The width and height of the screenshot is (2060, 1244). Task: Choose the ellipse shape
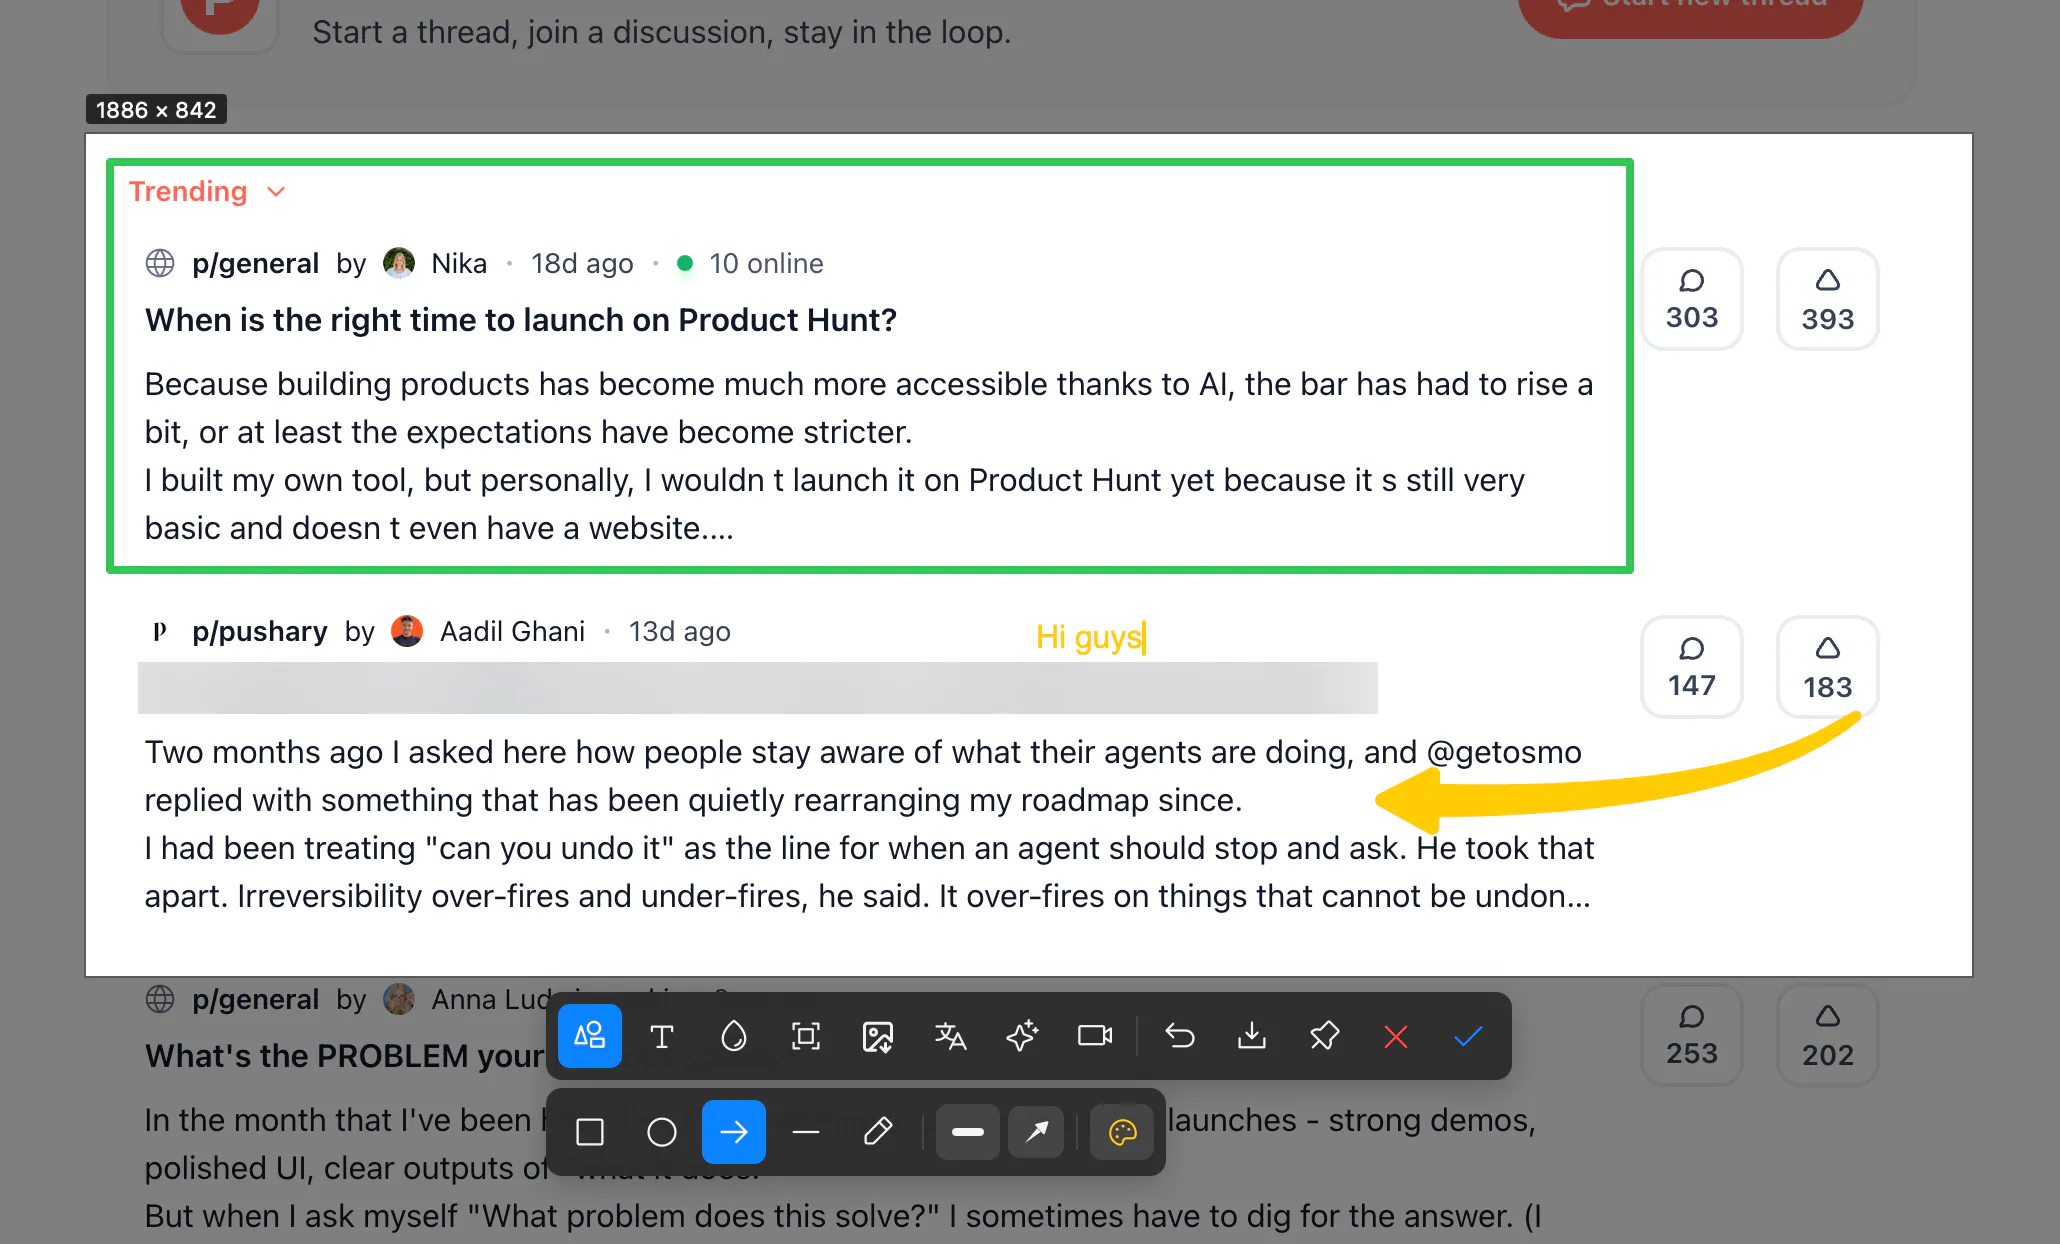[662, 1132]
